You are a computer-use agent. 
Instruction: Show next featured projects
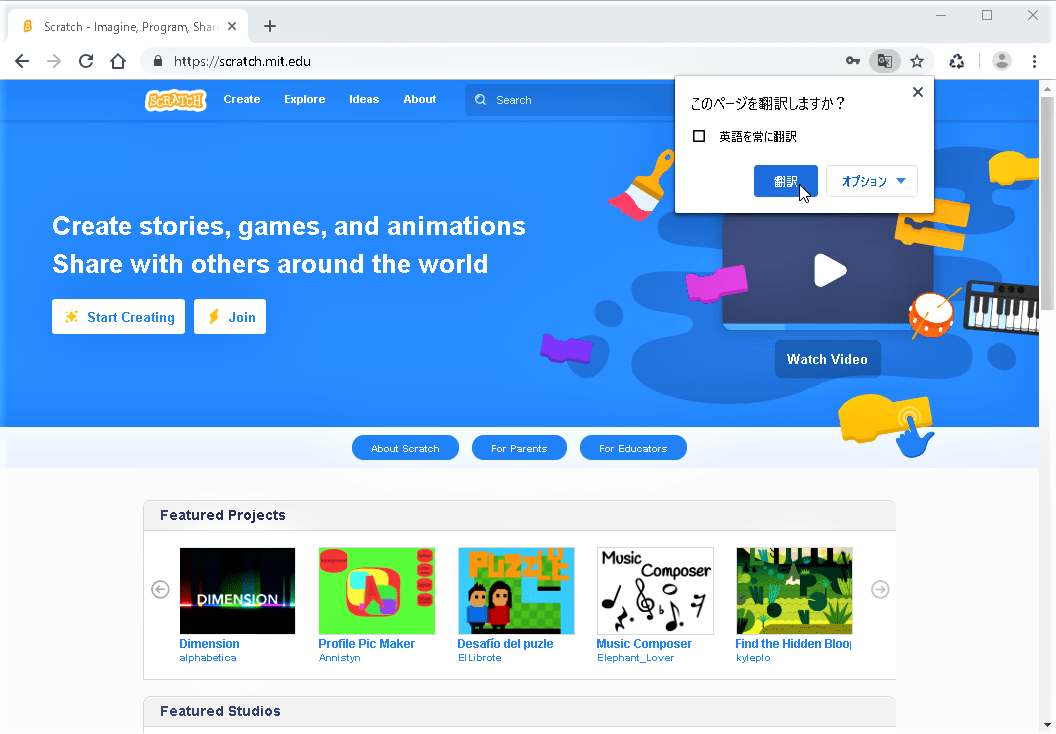(880, 589)
